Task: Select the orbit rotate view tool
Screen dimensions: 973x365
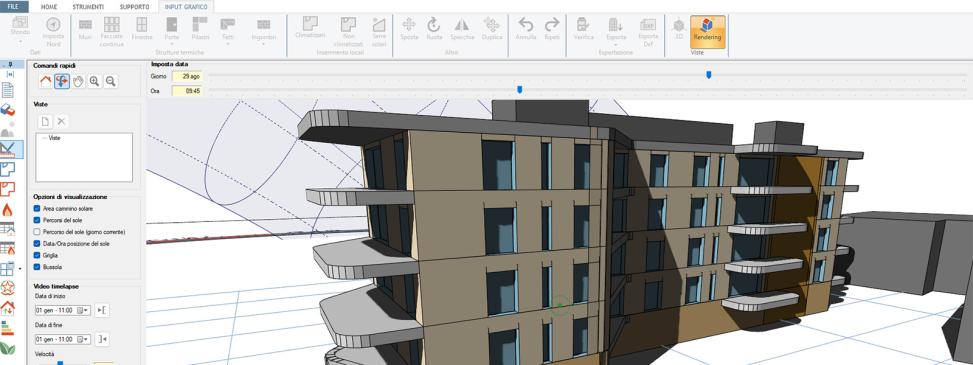Action: 61,81
